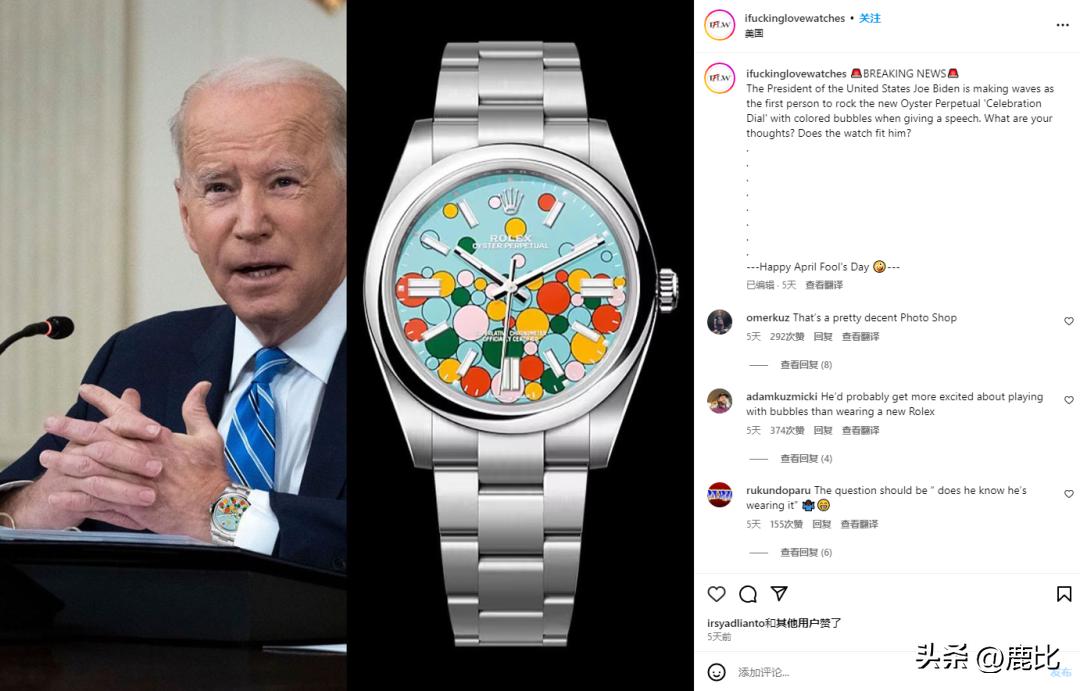This screenshot has height=691, width=1080.
Task: Translate caption with 查看翻译
Action: point(824,285)
